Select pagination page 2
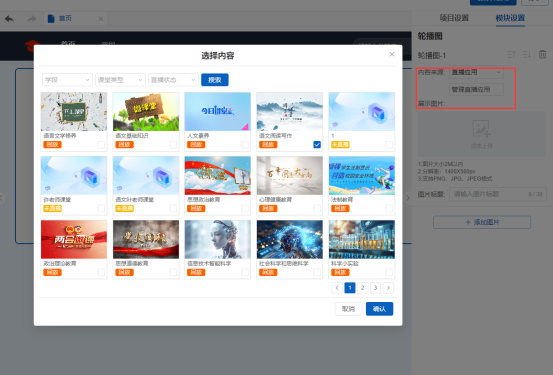 point(363,288)
